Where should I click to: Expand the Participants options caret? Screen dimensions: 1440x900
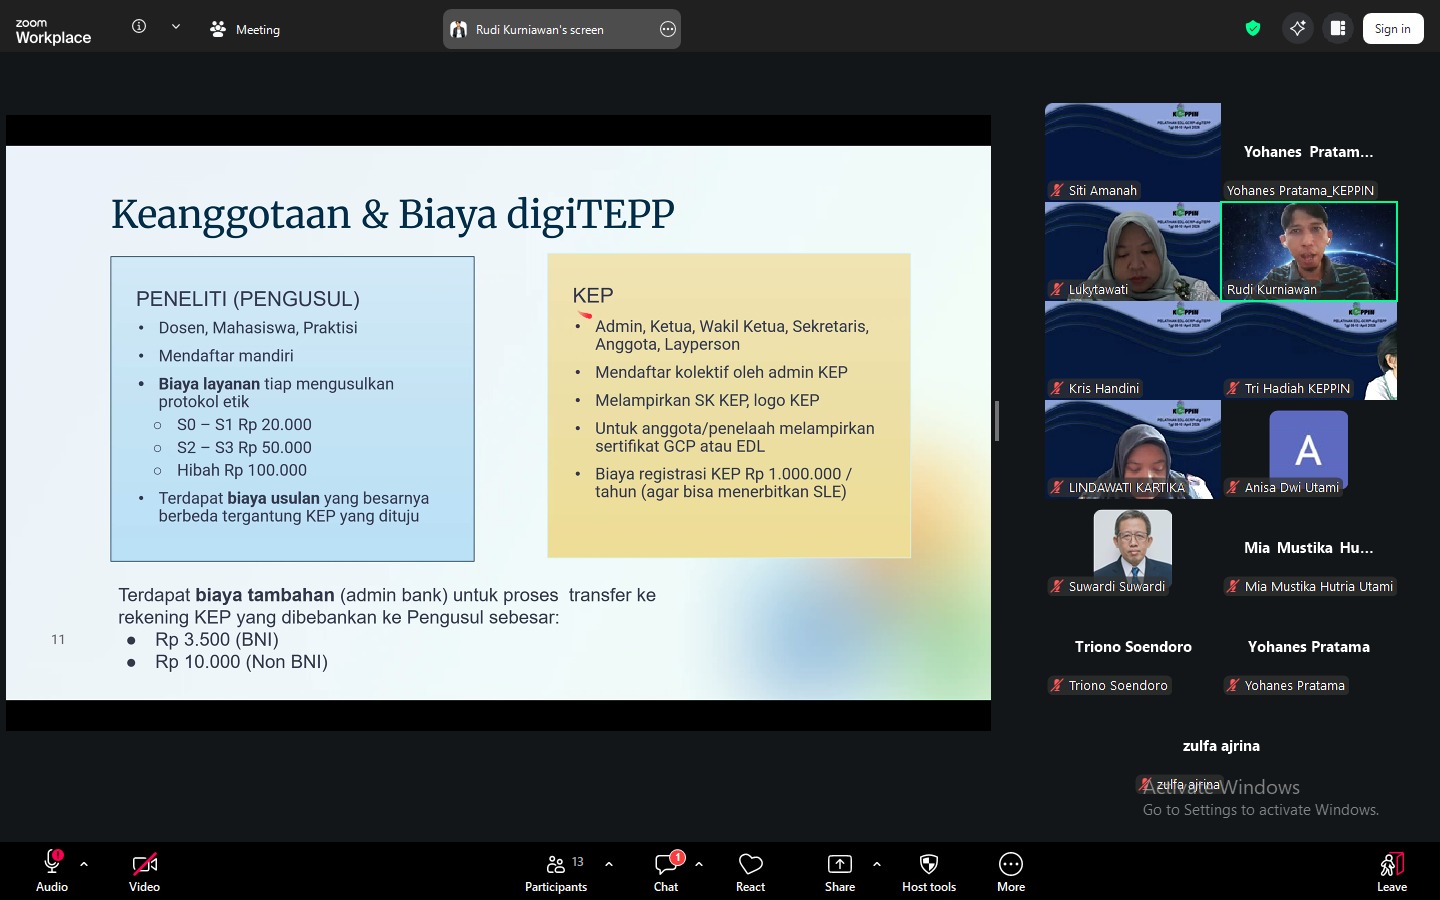pyautogui.click(x=609, y=864)
